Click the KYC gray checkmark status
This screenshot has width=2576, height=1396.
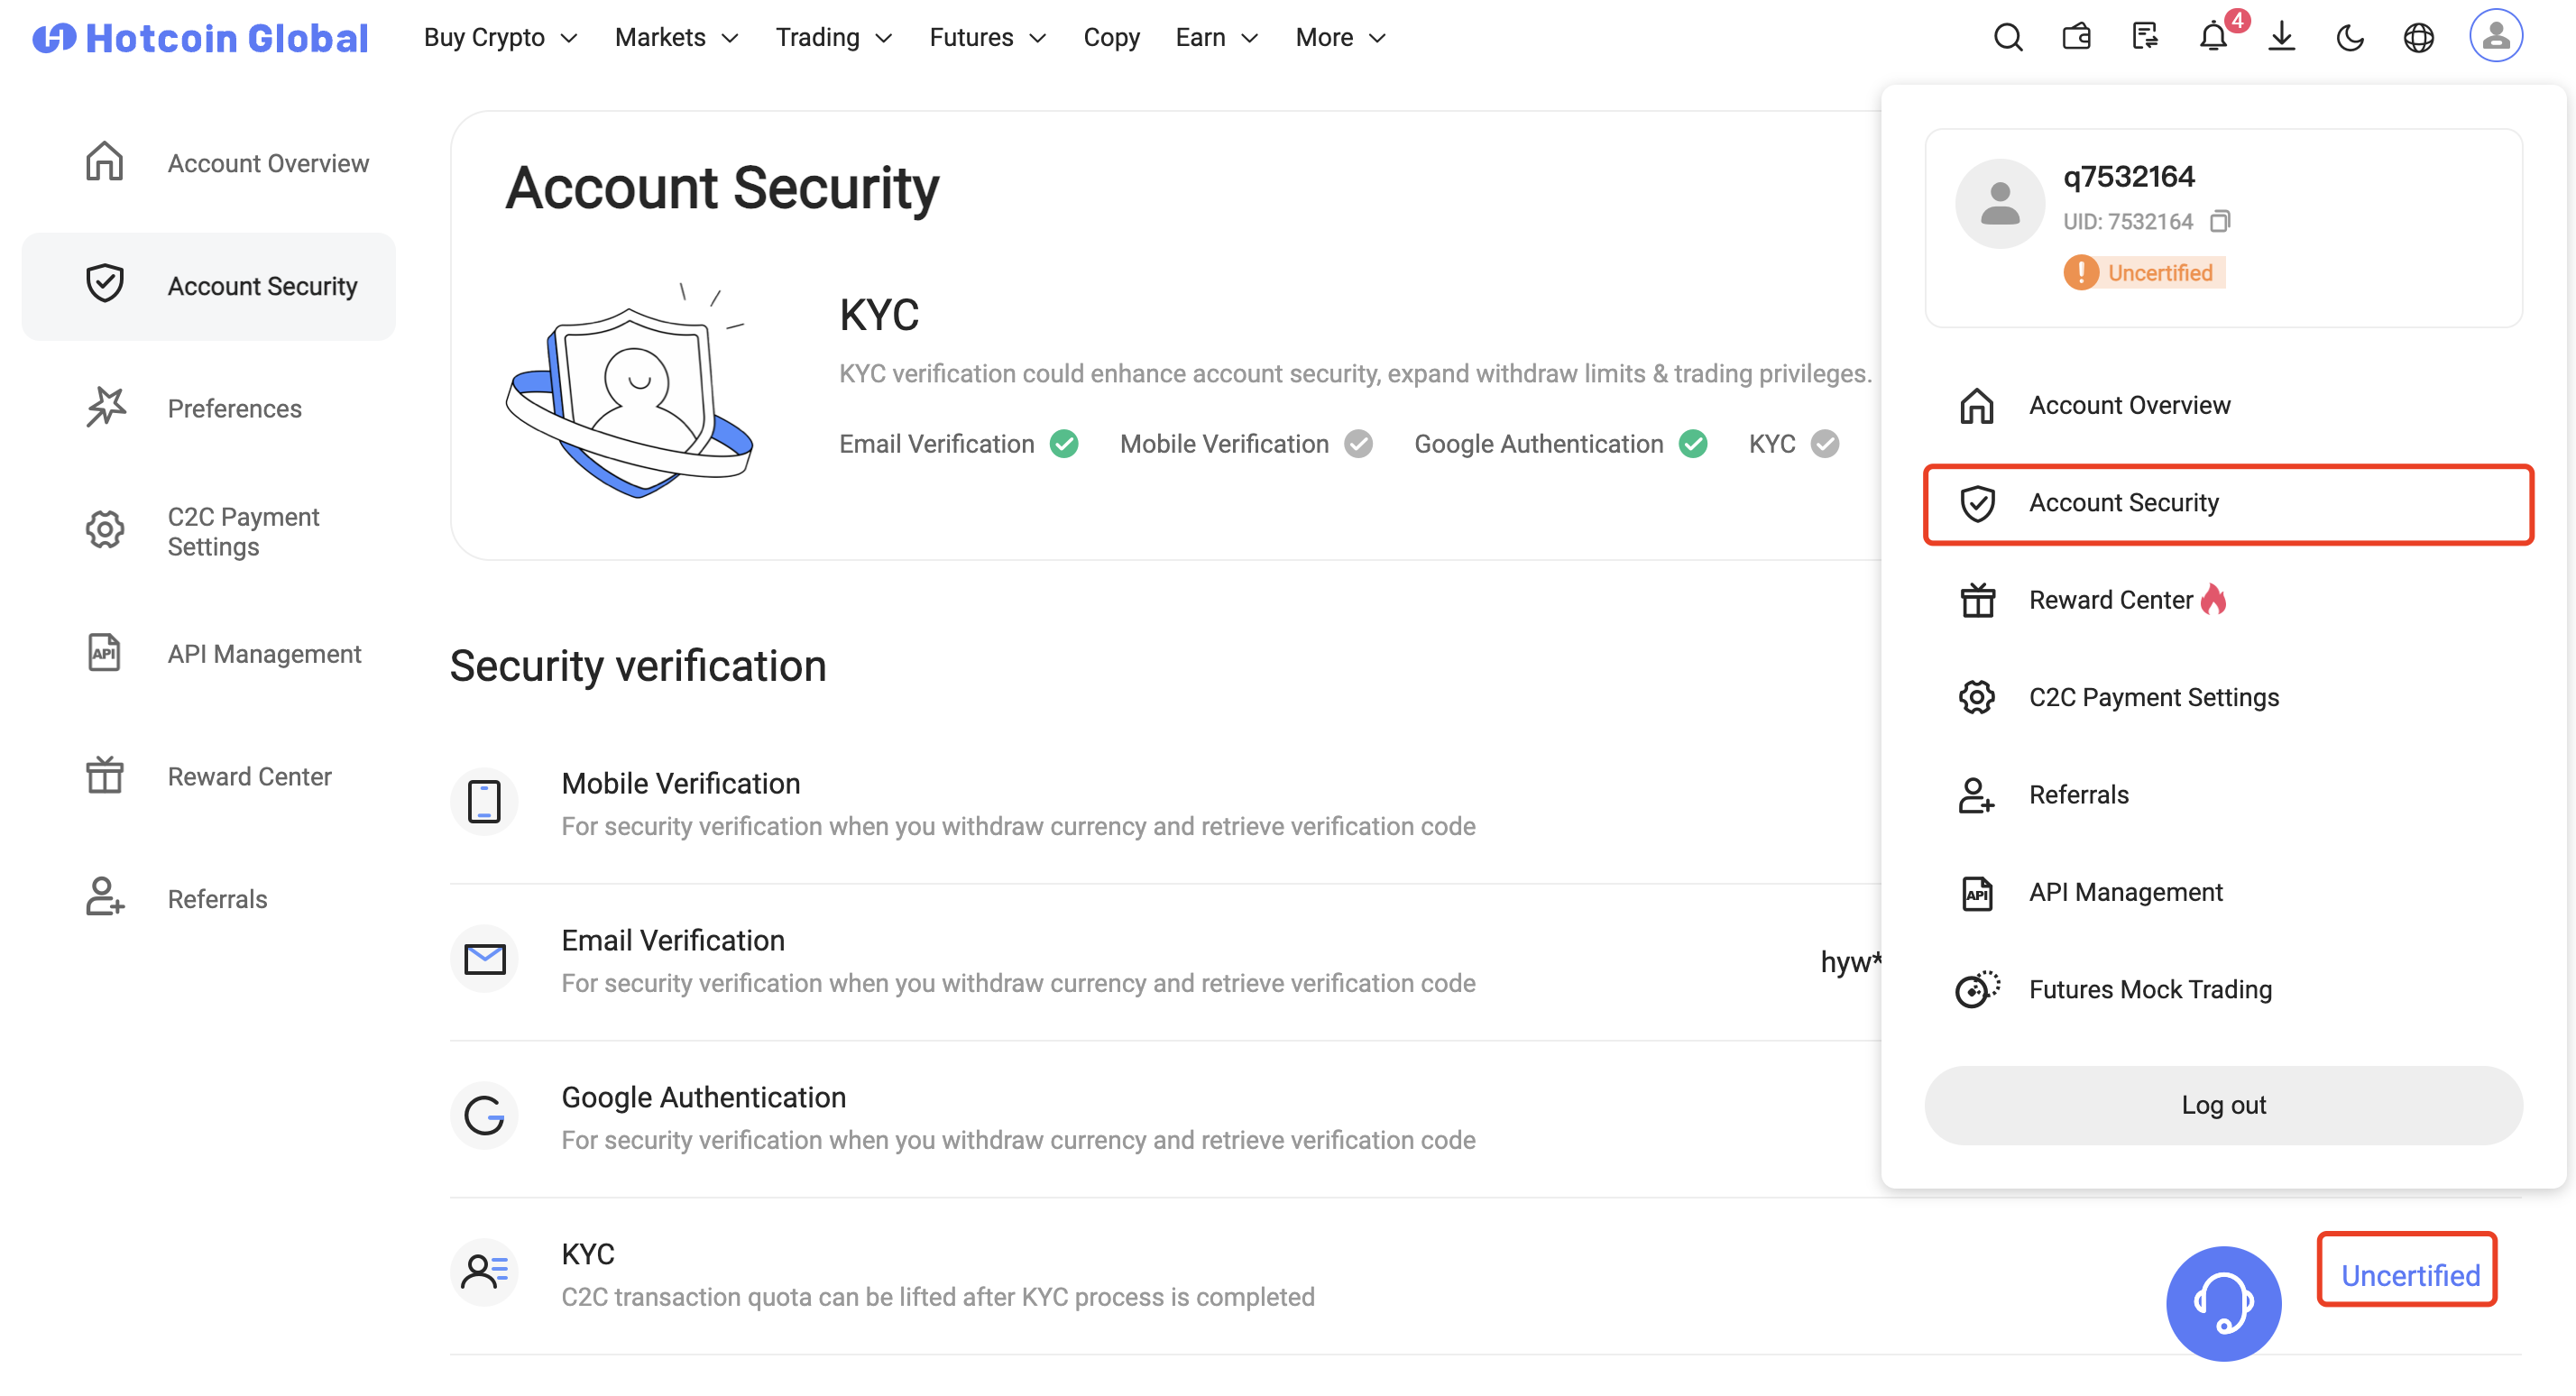click(1824, 443)
